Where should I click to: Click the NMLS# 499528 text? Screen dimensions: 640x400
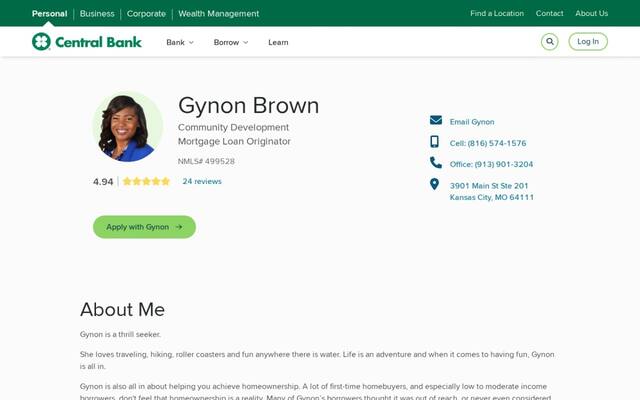206,161
